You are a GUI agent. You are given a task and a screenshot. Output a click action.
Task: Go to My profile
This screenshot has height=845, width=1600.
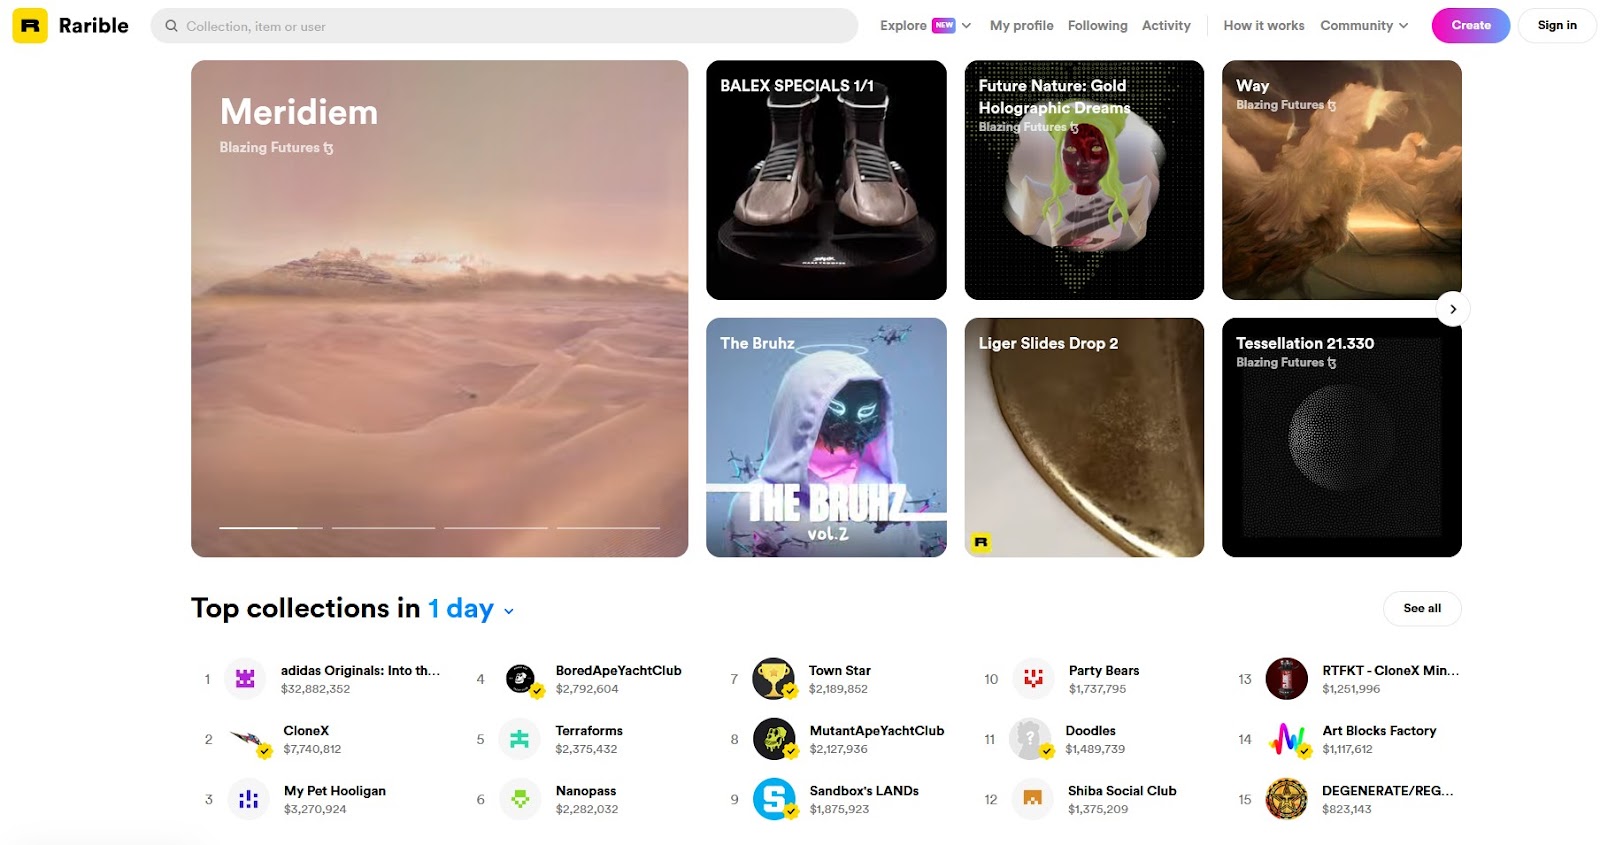pyautogui.click(x=1021, y=26)
